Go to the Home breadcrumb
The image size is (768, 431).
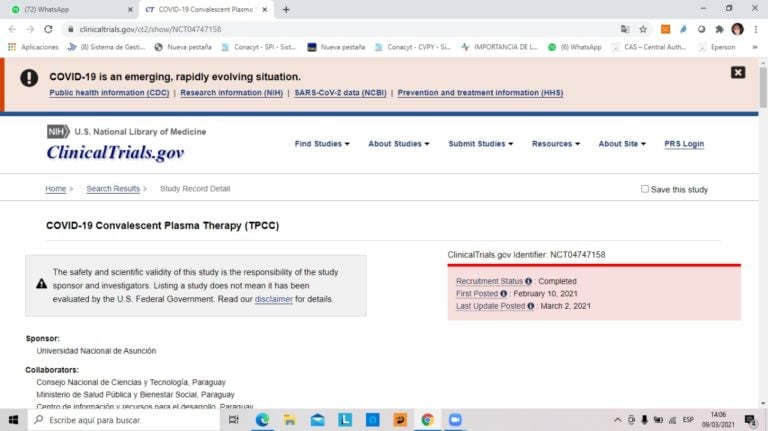(55, 189)
